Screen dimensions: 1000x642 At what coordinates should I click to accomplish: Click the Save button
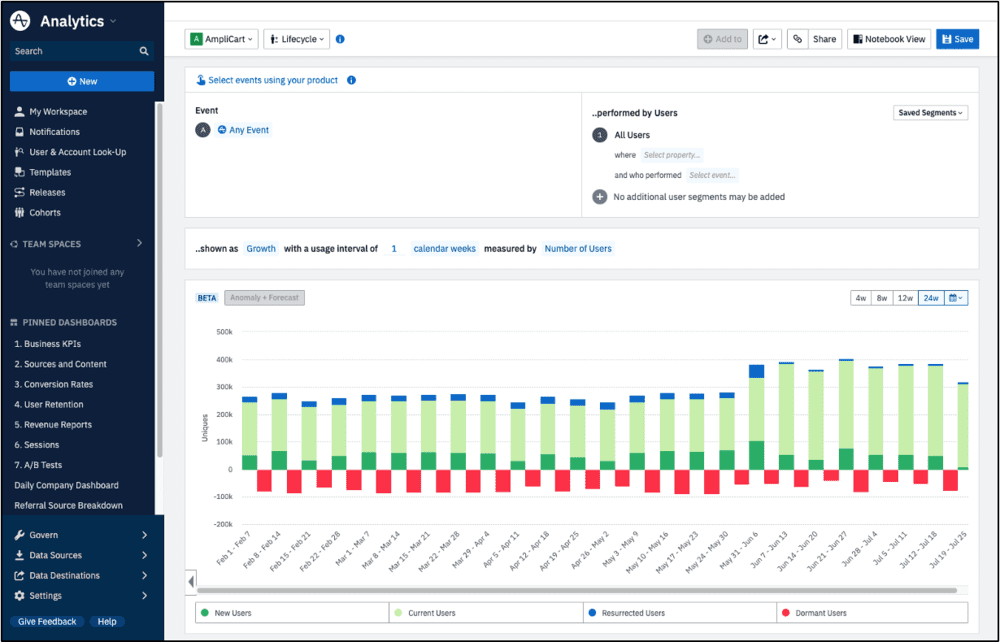tap(957, 39)
